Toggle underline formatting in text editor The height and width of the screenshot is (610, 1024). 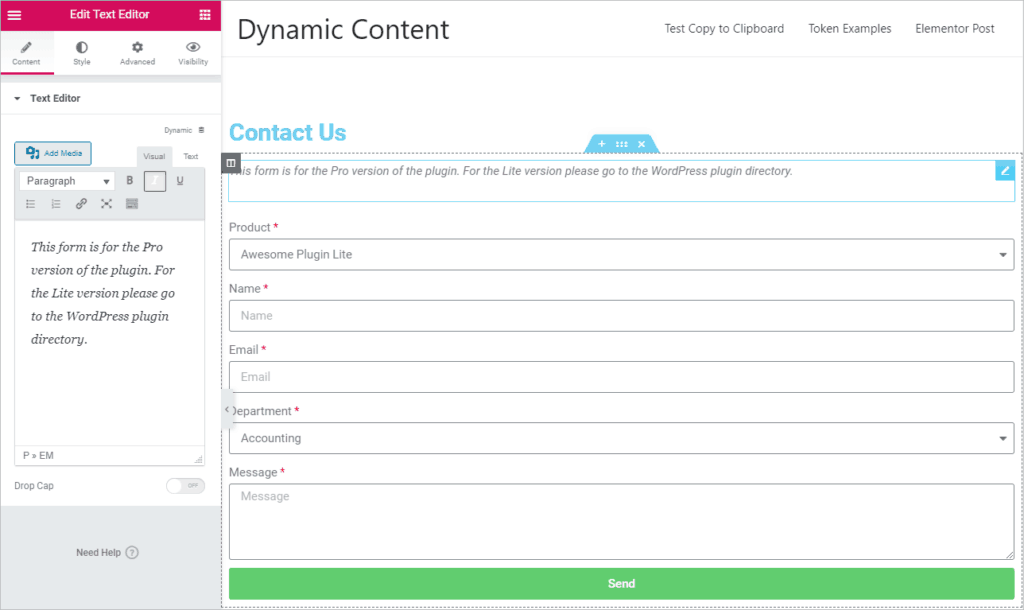(180, 181)
